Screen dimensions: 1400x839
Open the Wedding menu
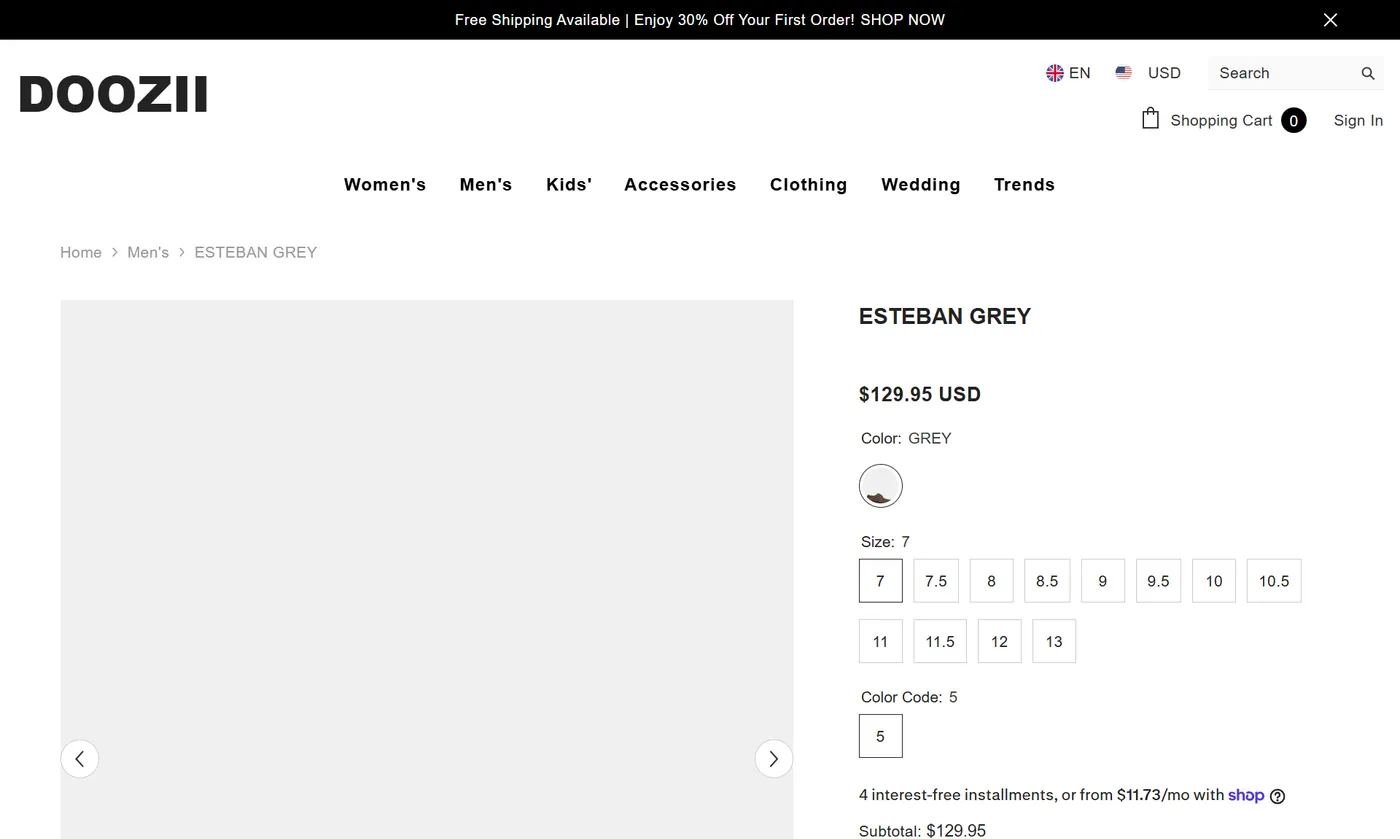(x=921, y=185)
